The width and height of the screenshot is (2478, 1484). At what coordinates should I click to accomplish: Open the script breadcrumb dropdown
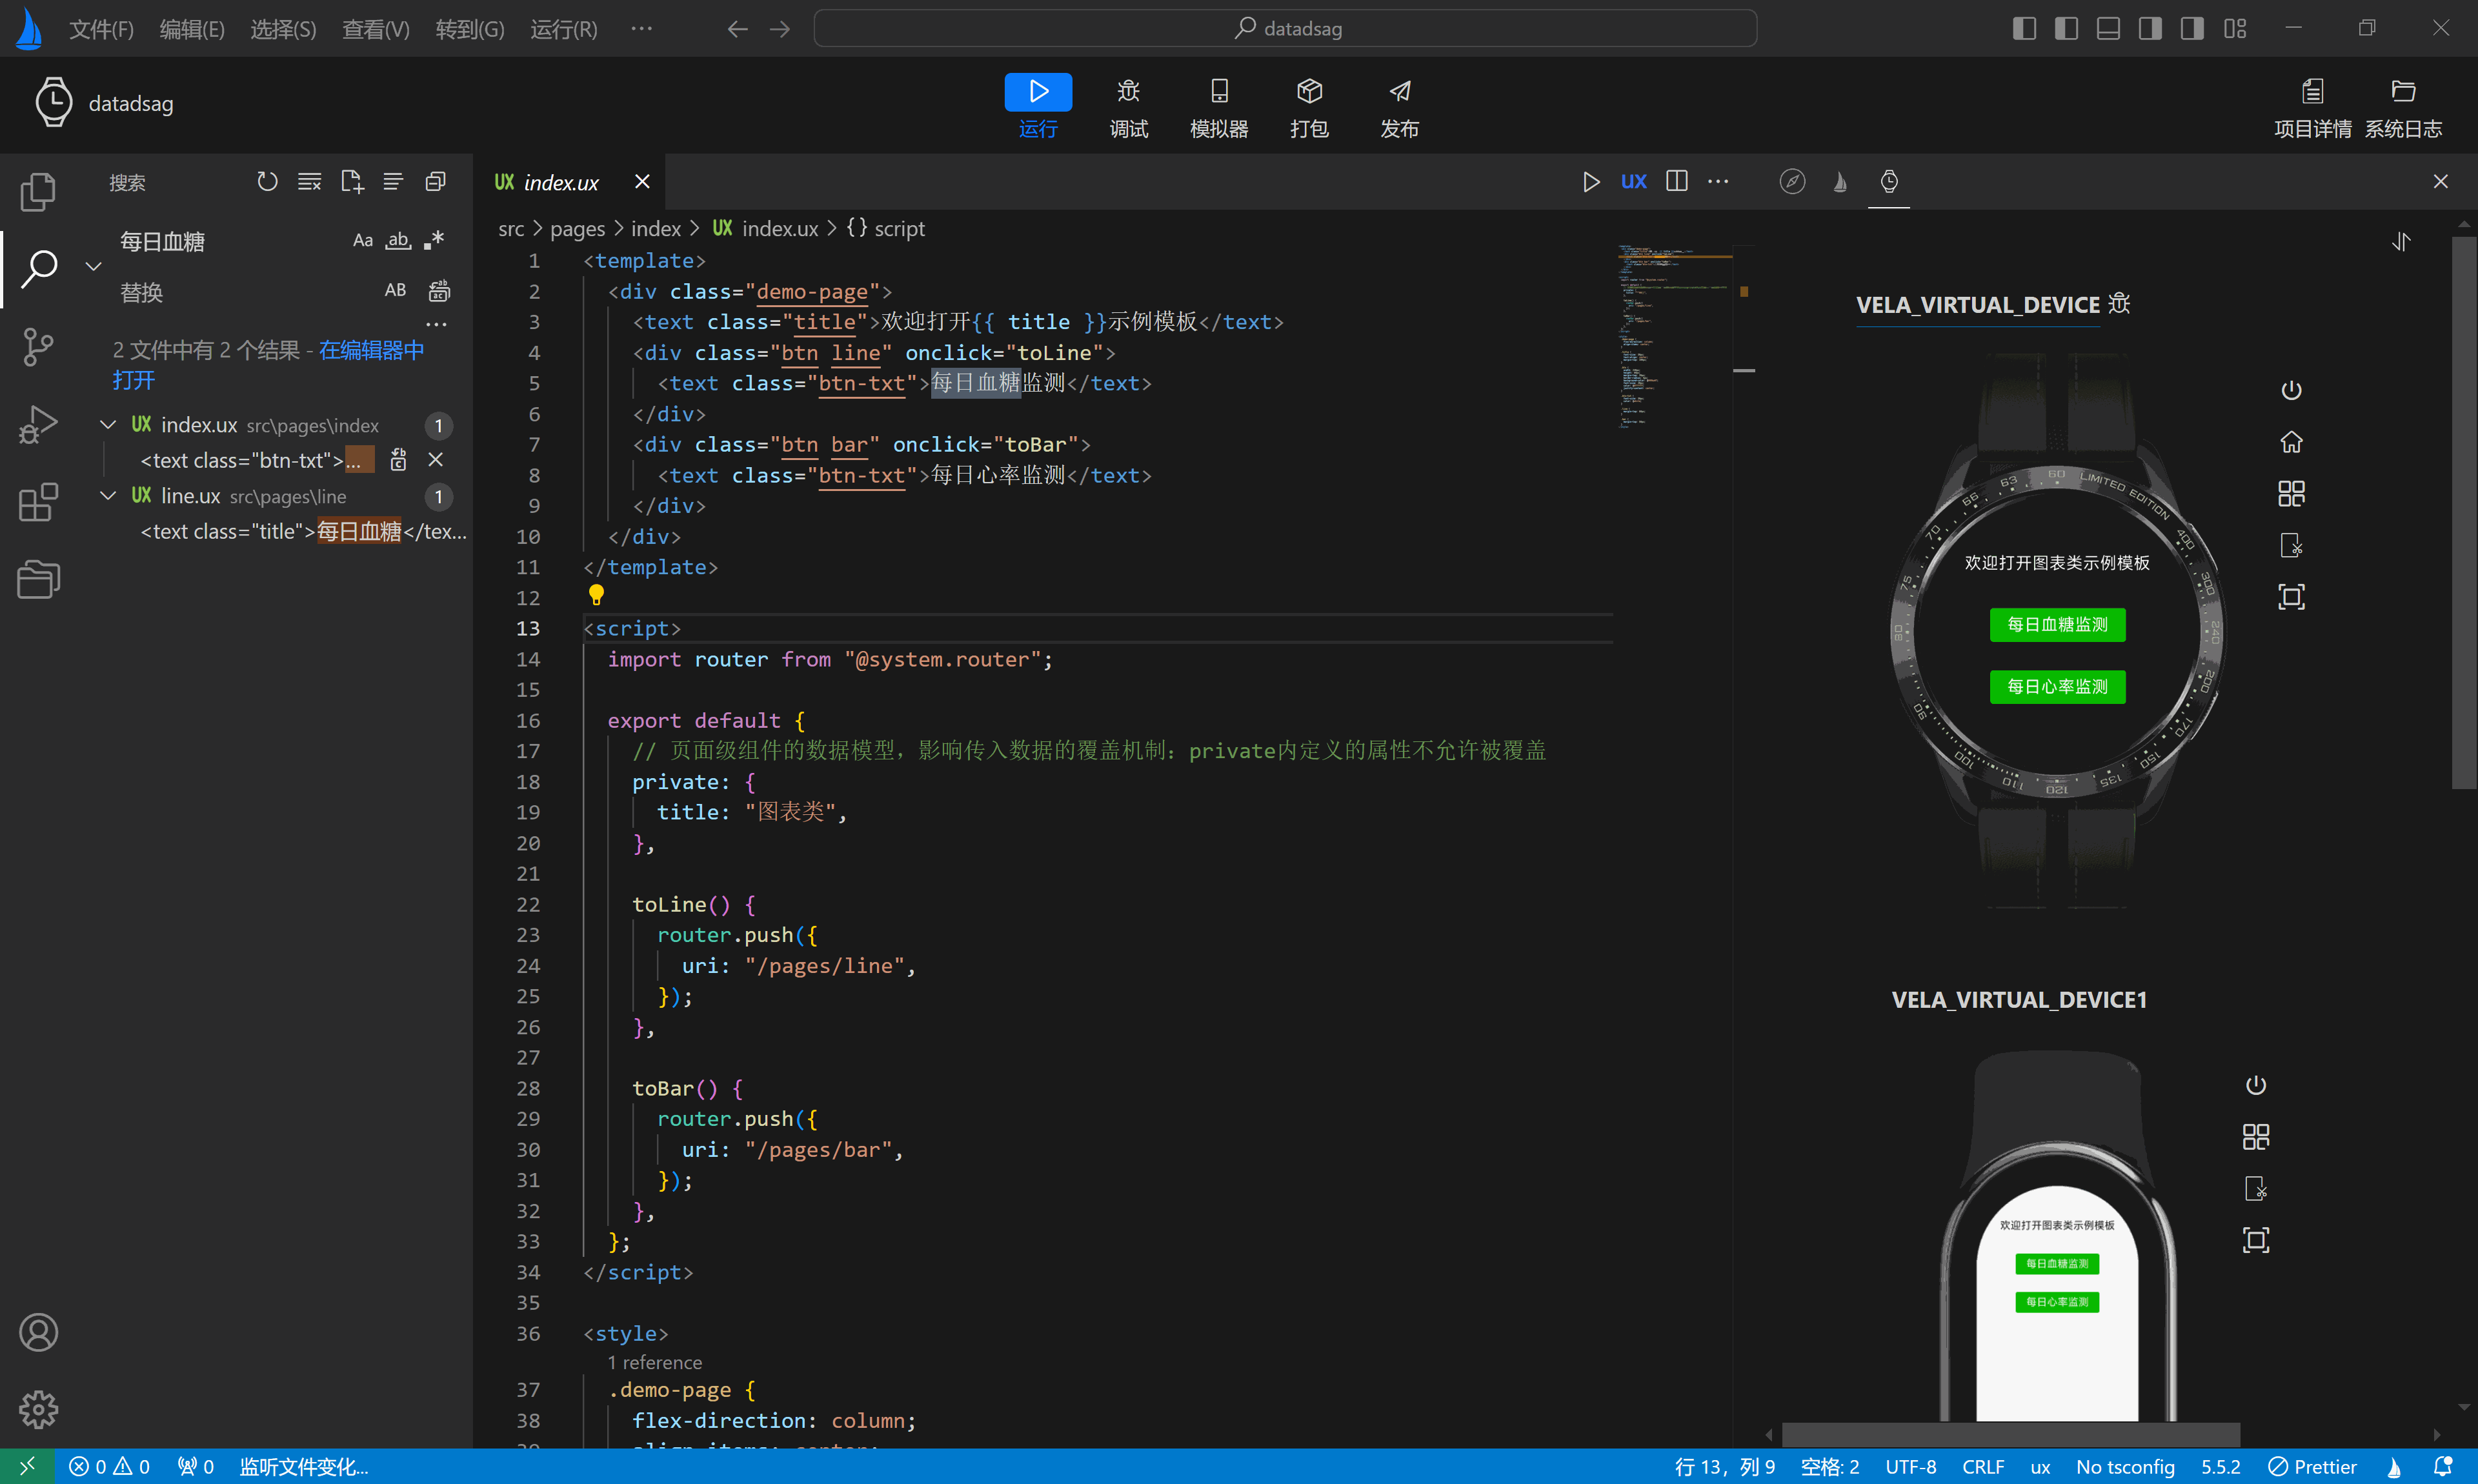coord(885,229)
